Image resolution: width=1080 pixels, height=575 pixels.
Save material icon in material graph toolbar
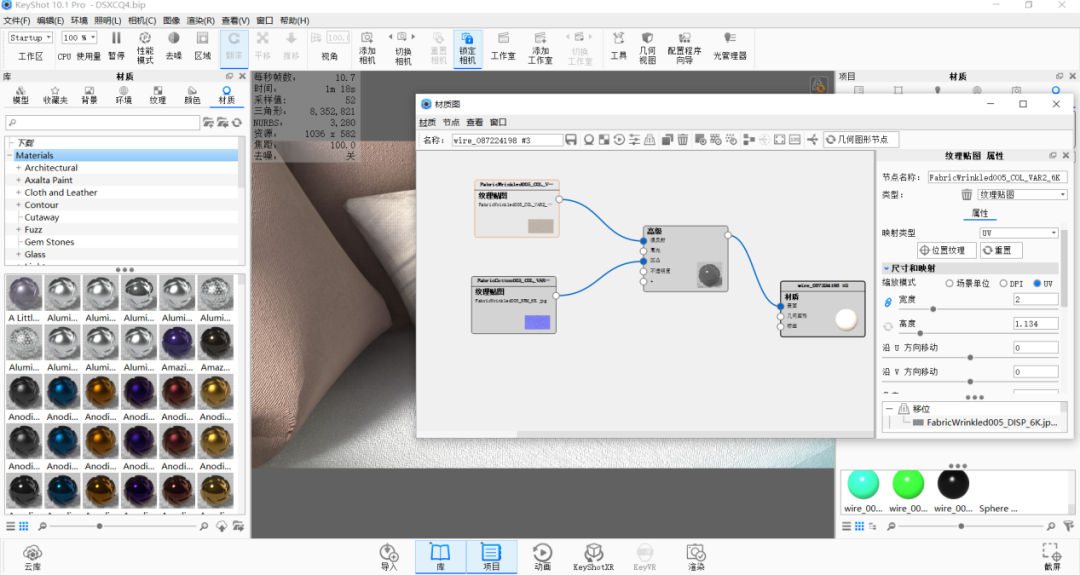571,140
